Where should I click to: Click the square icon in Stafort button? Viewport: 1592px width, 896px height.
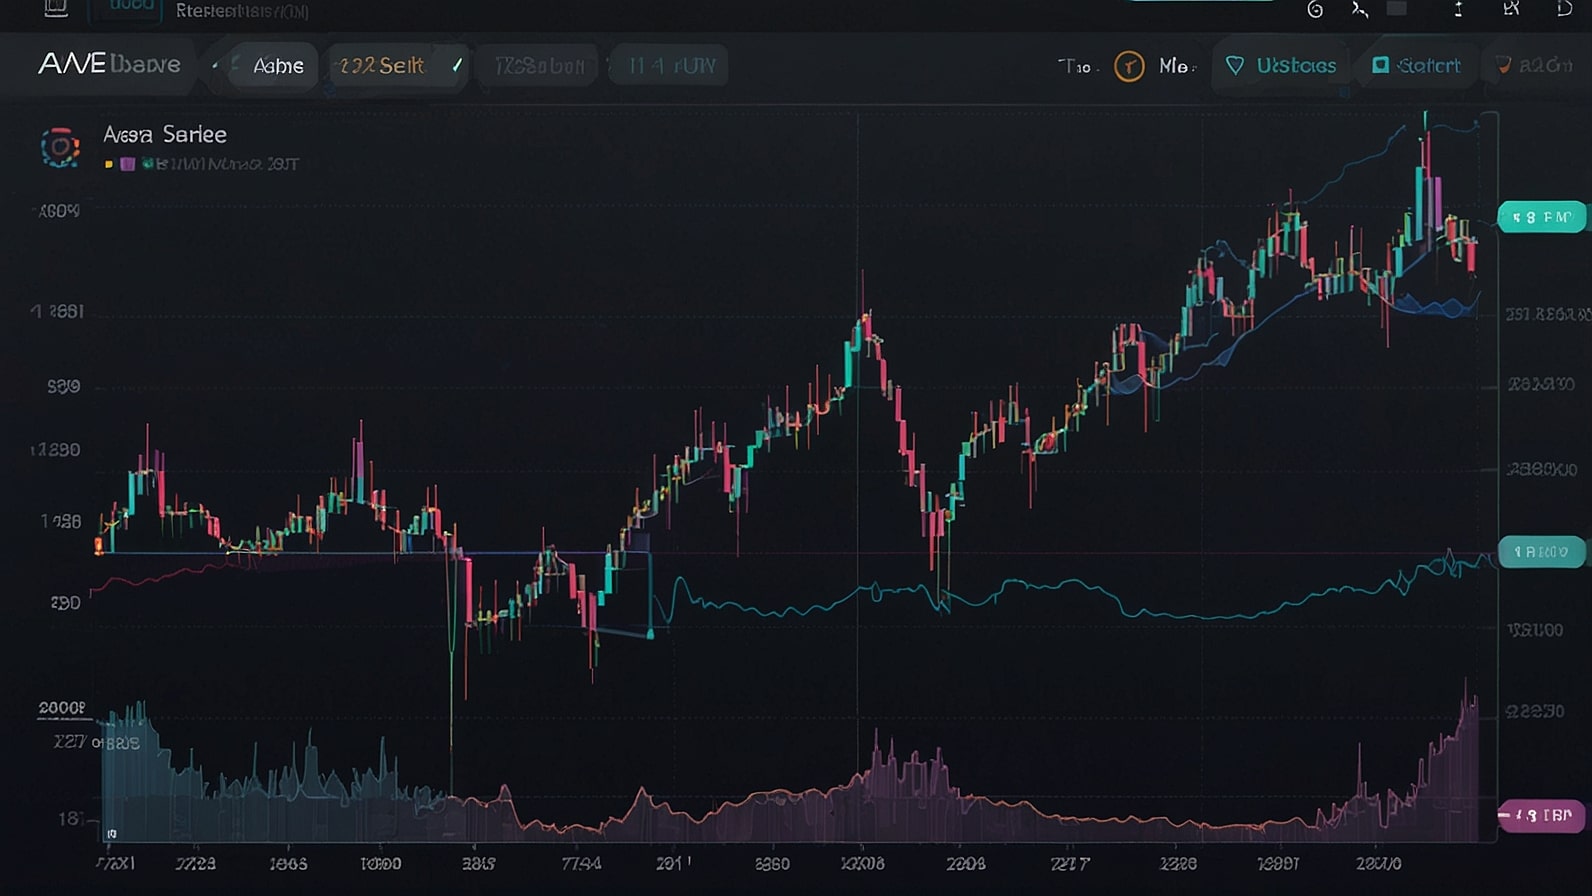pos(1380,65)
